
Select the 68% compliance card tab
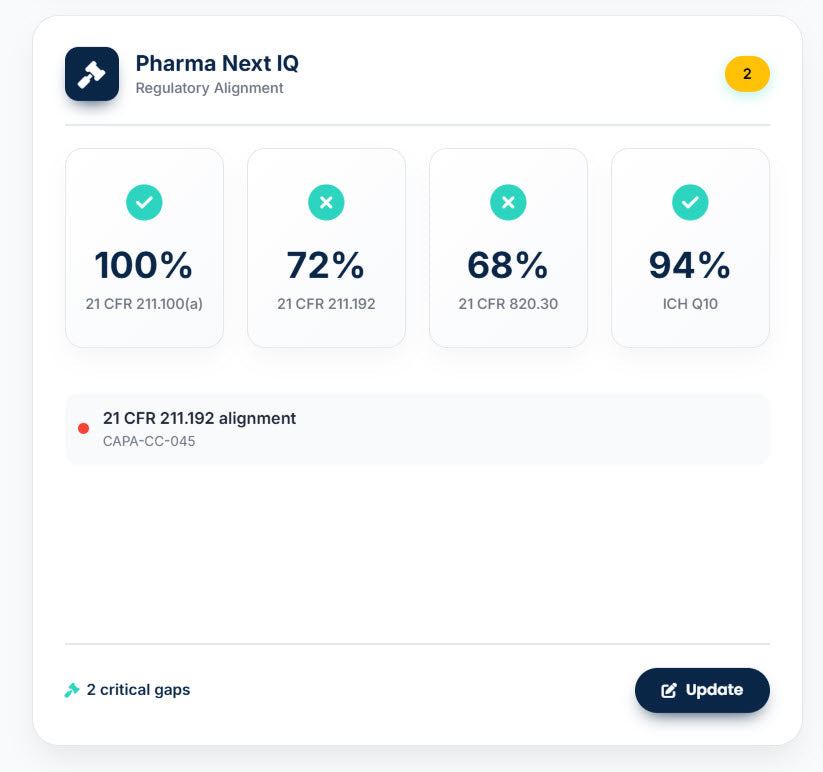tap(508, 247)
